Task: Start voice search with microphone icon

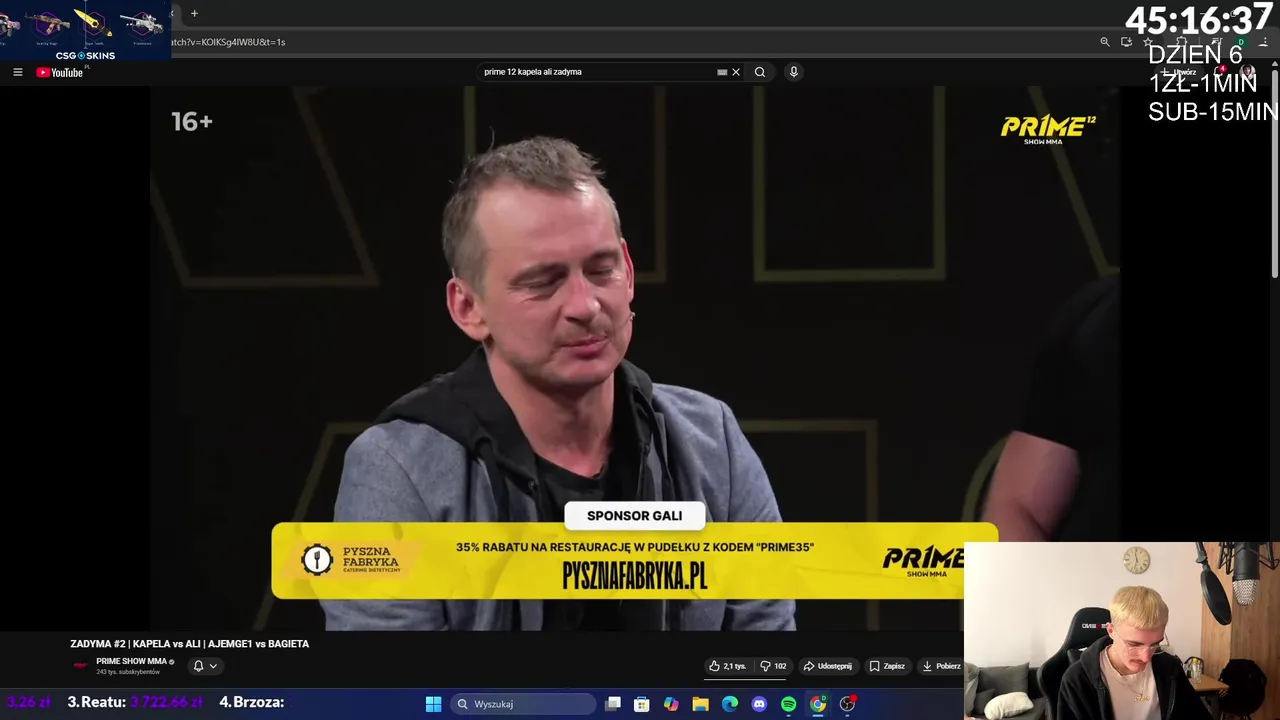Action: pos(794,72)
